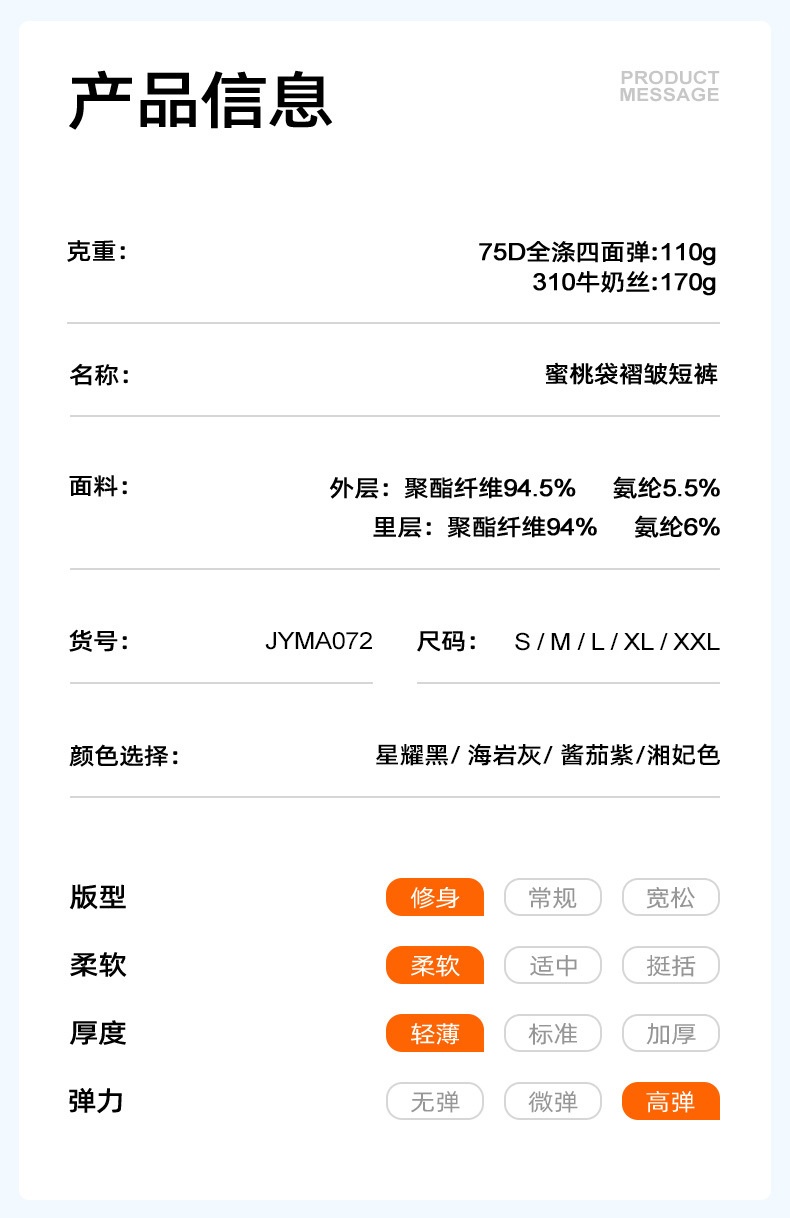Click the 高弹 elasticity option

click(670, 1101)
